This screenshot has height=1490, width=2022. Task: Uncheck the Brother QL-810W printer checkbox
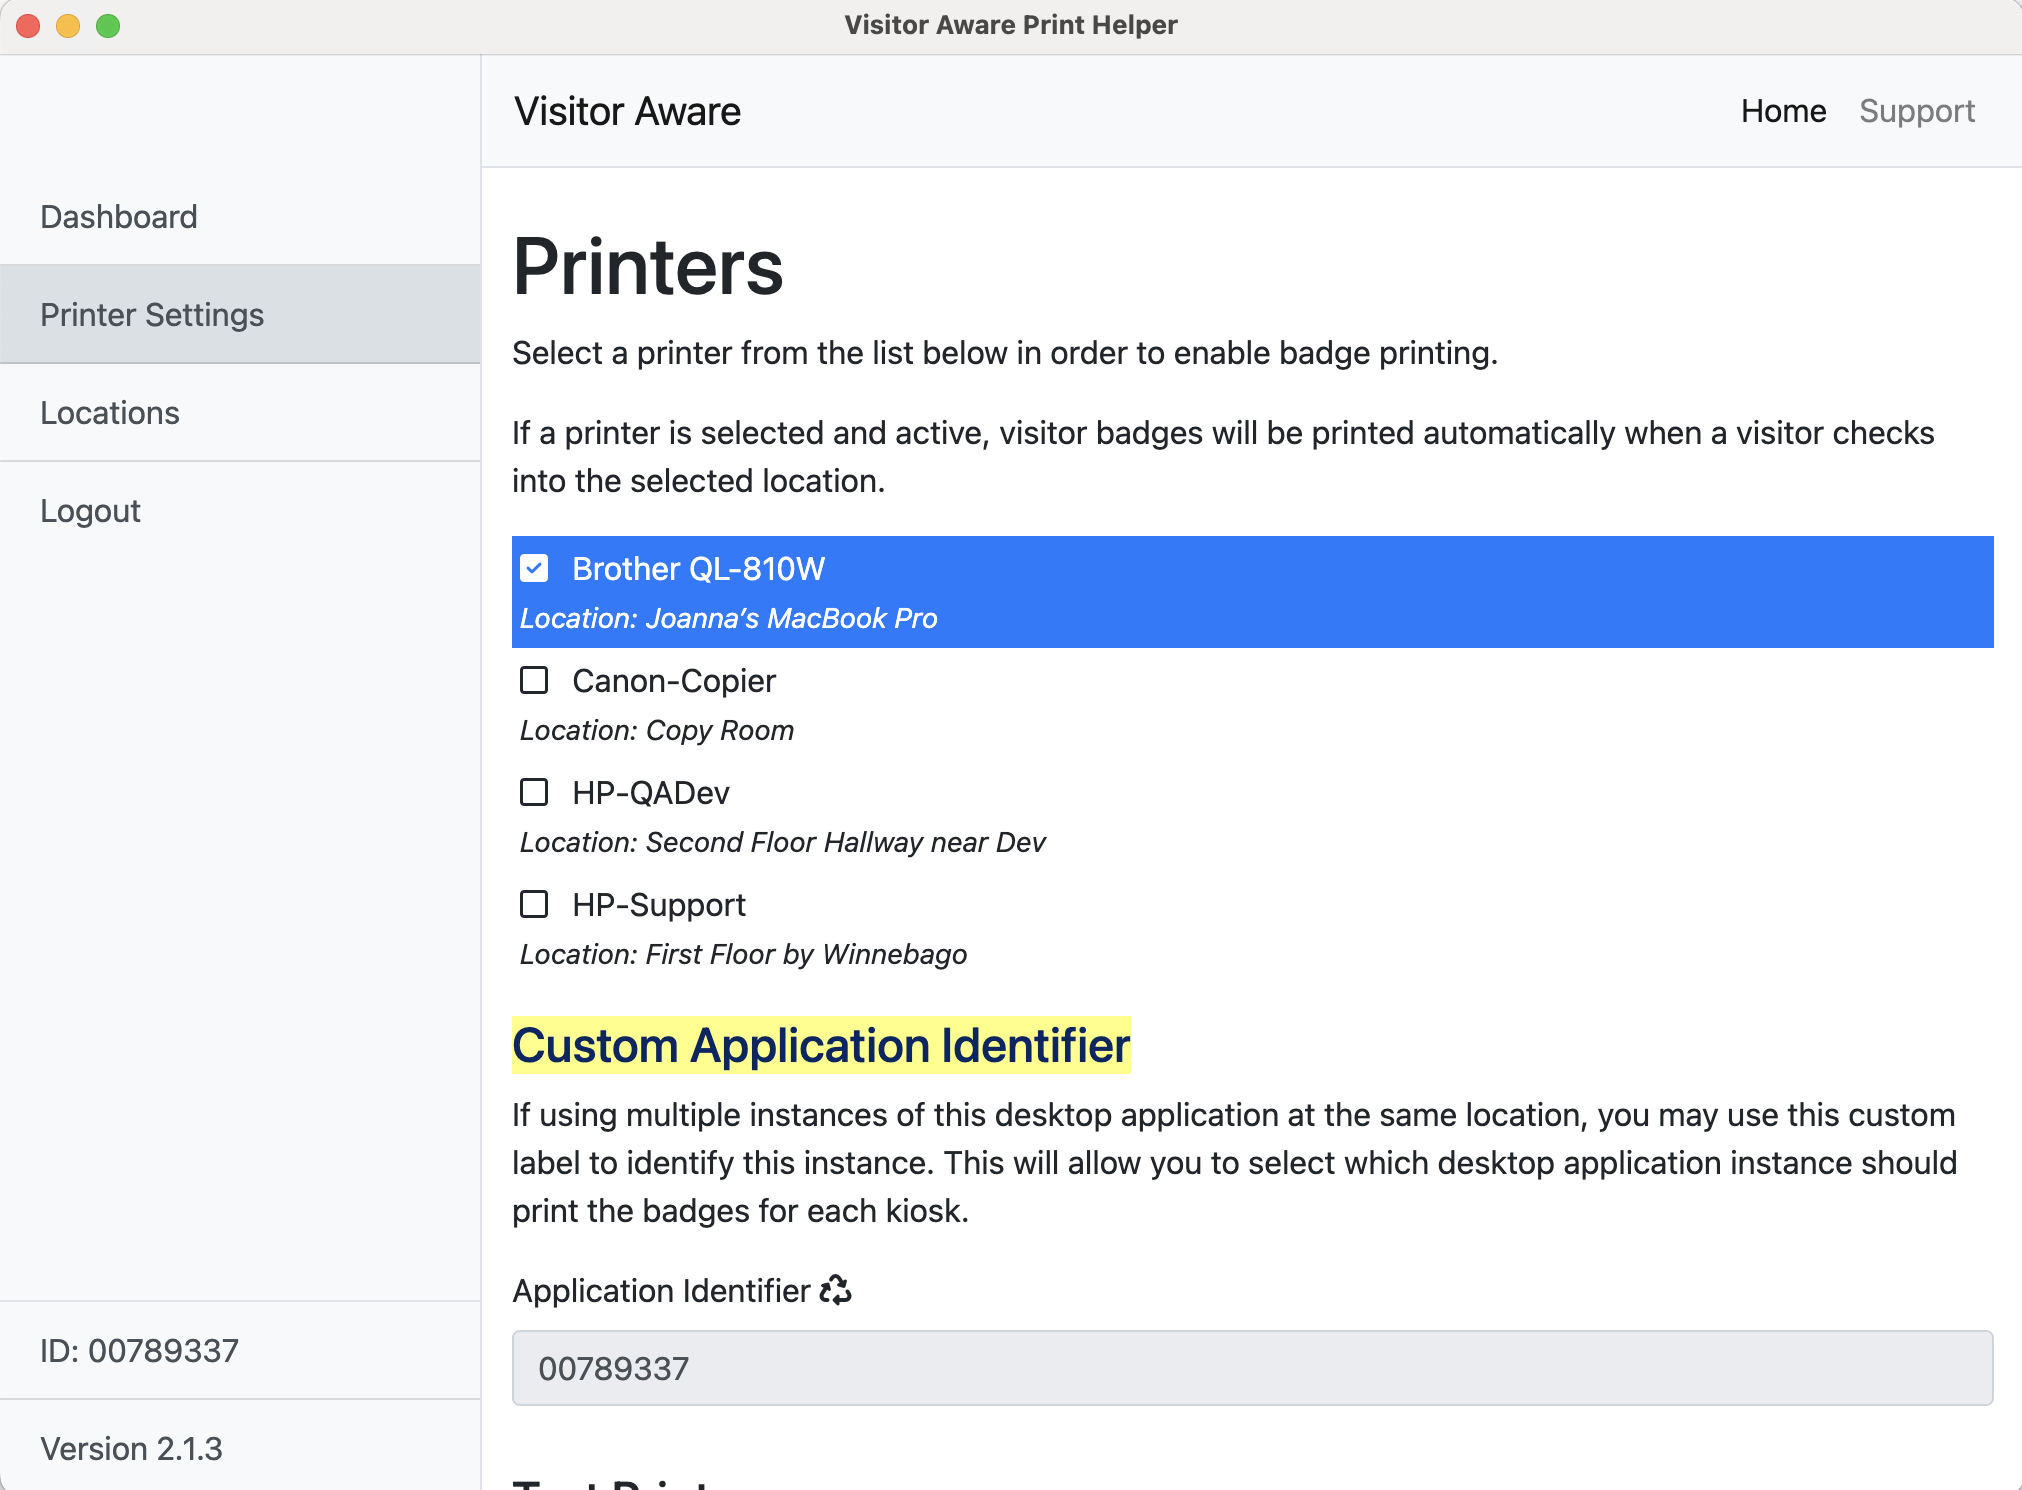click(x=534, y=569)
